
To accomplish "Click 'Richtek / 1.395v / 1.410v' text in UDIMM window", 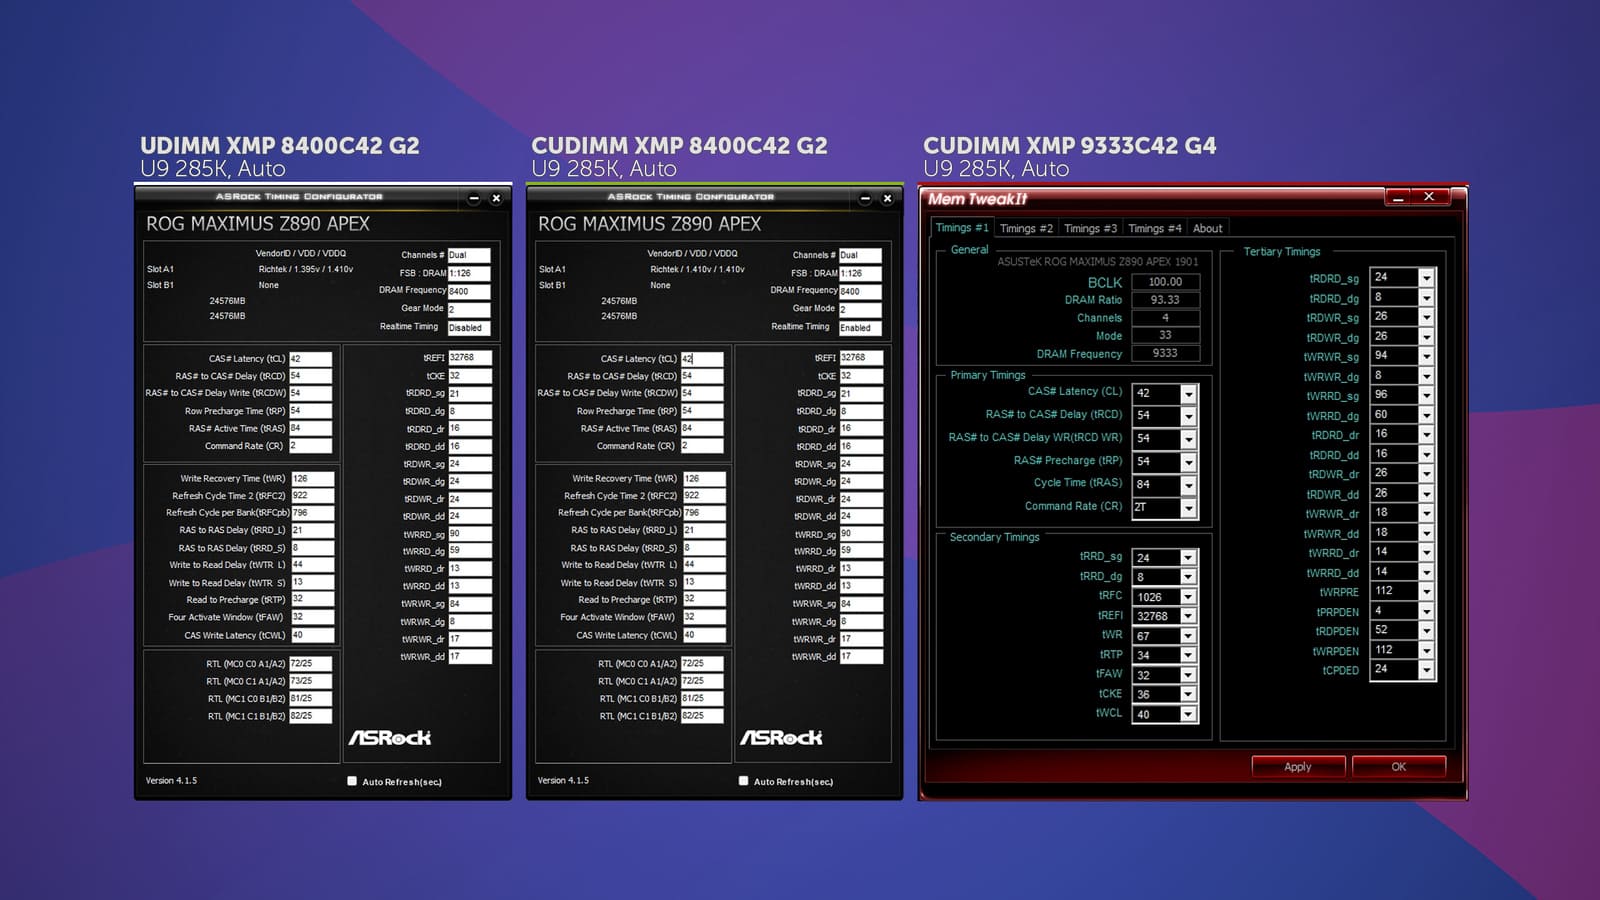I will [305, 269].
